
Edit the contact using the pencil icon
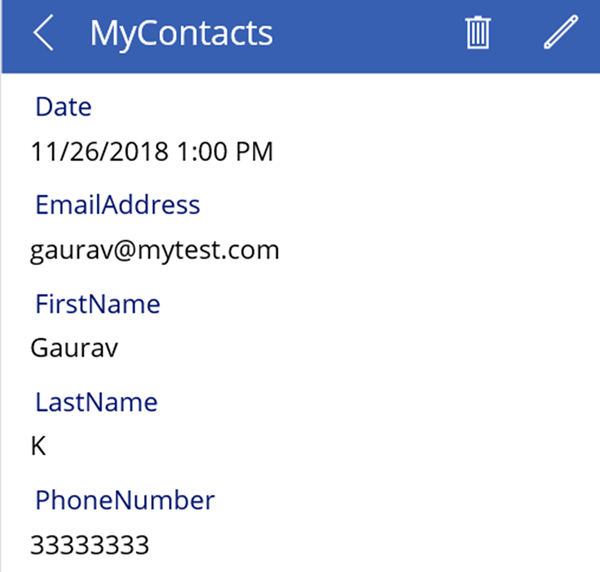point(561,34)
